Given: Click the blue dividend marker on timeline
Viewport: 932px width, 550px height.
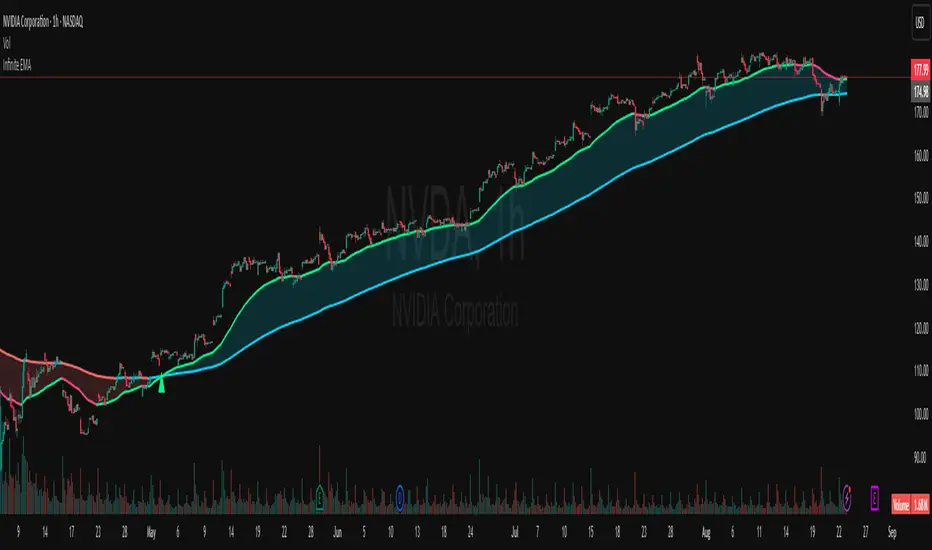Looking at the screenshot, I should 400,498.
